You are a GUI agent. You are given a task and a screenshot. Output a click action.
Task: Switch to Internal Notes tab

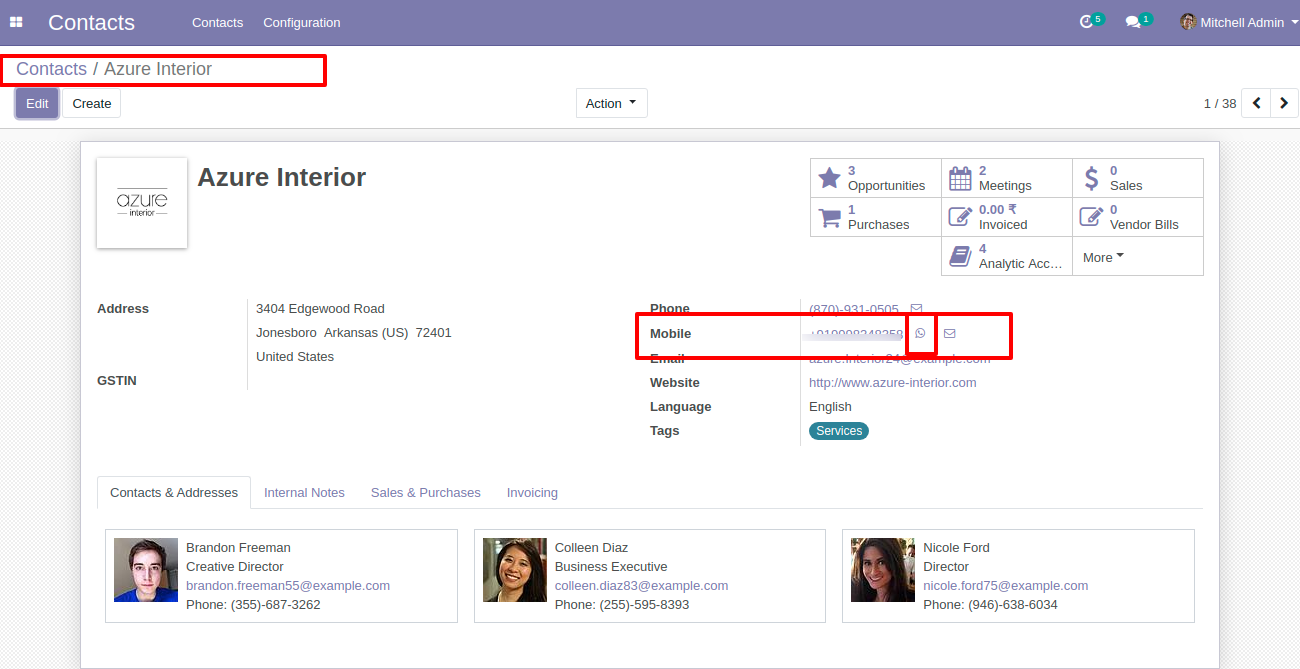click(x=304, y=492)
